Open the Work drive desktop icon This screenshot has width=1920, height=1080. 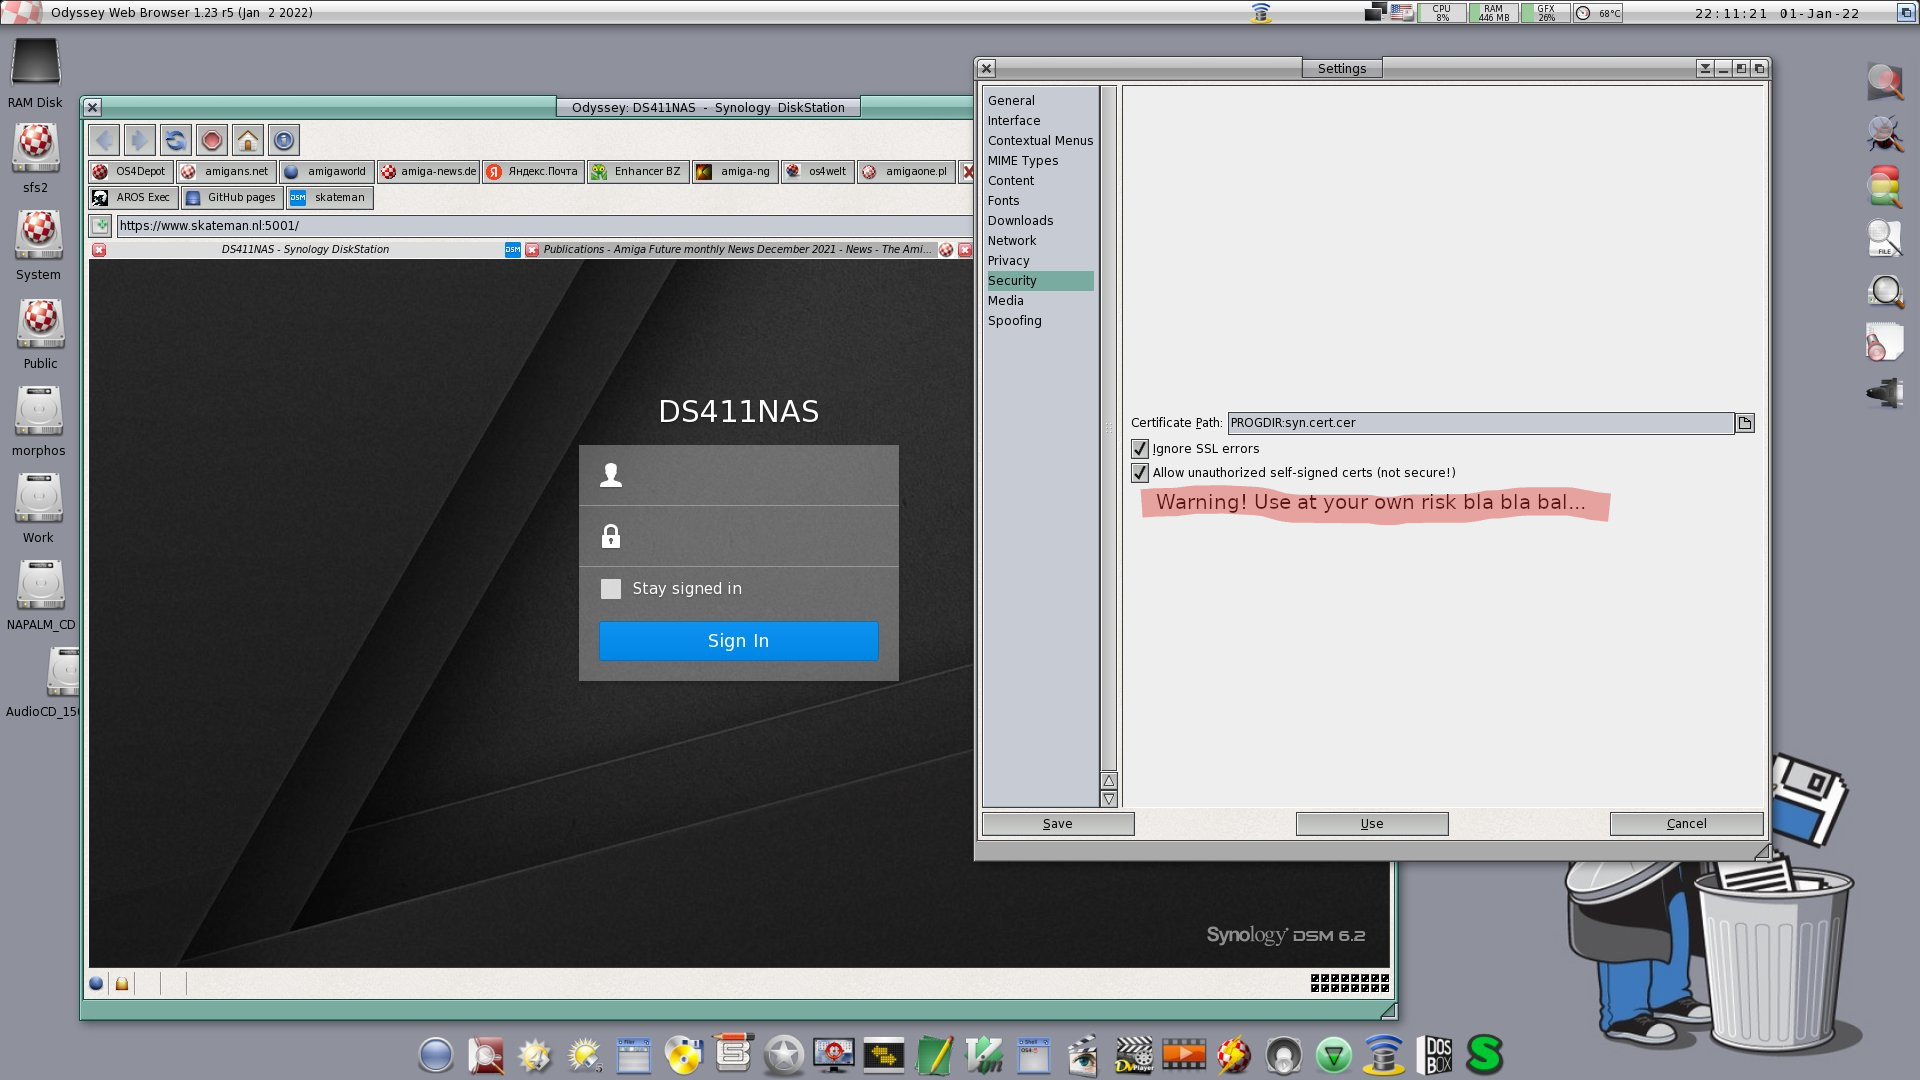click(38, 508)
